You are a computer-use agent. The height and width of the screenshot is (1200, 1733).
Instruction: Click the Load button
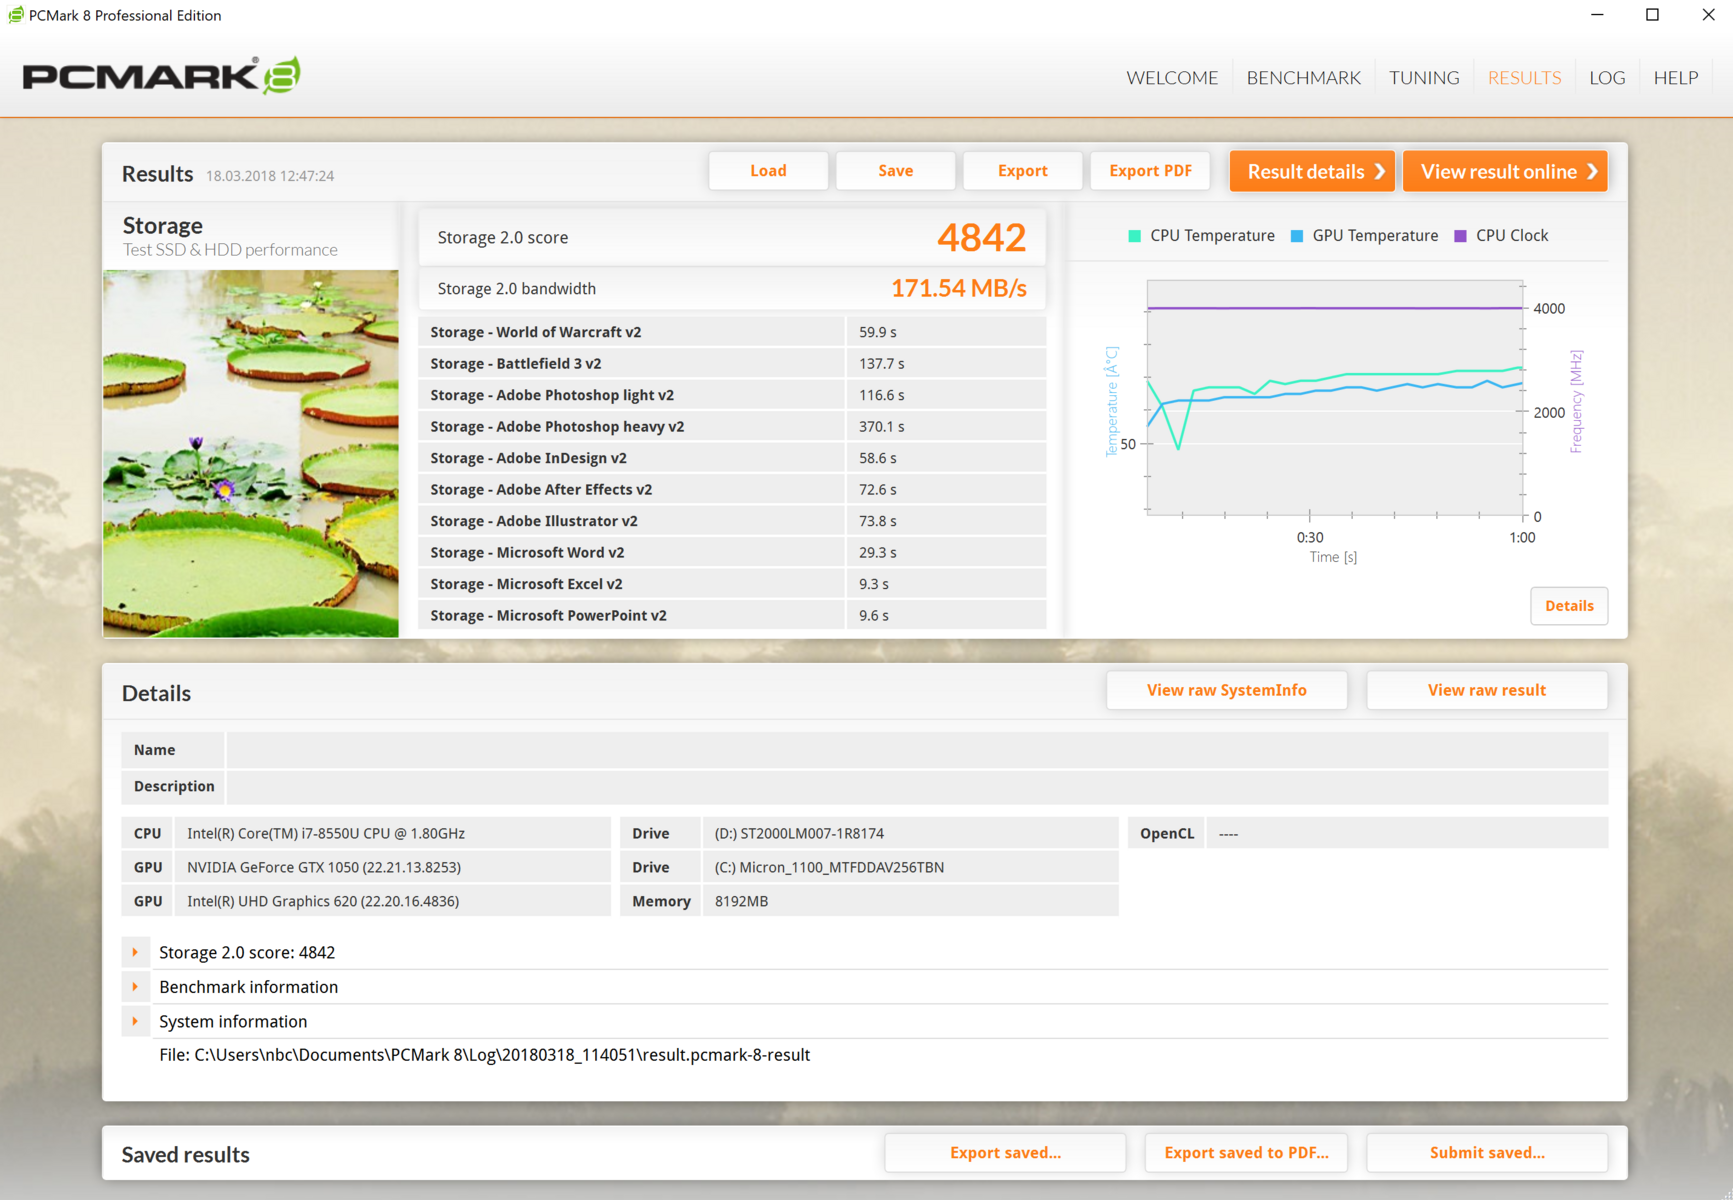point(768,171)
